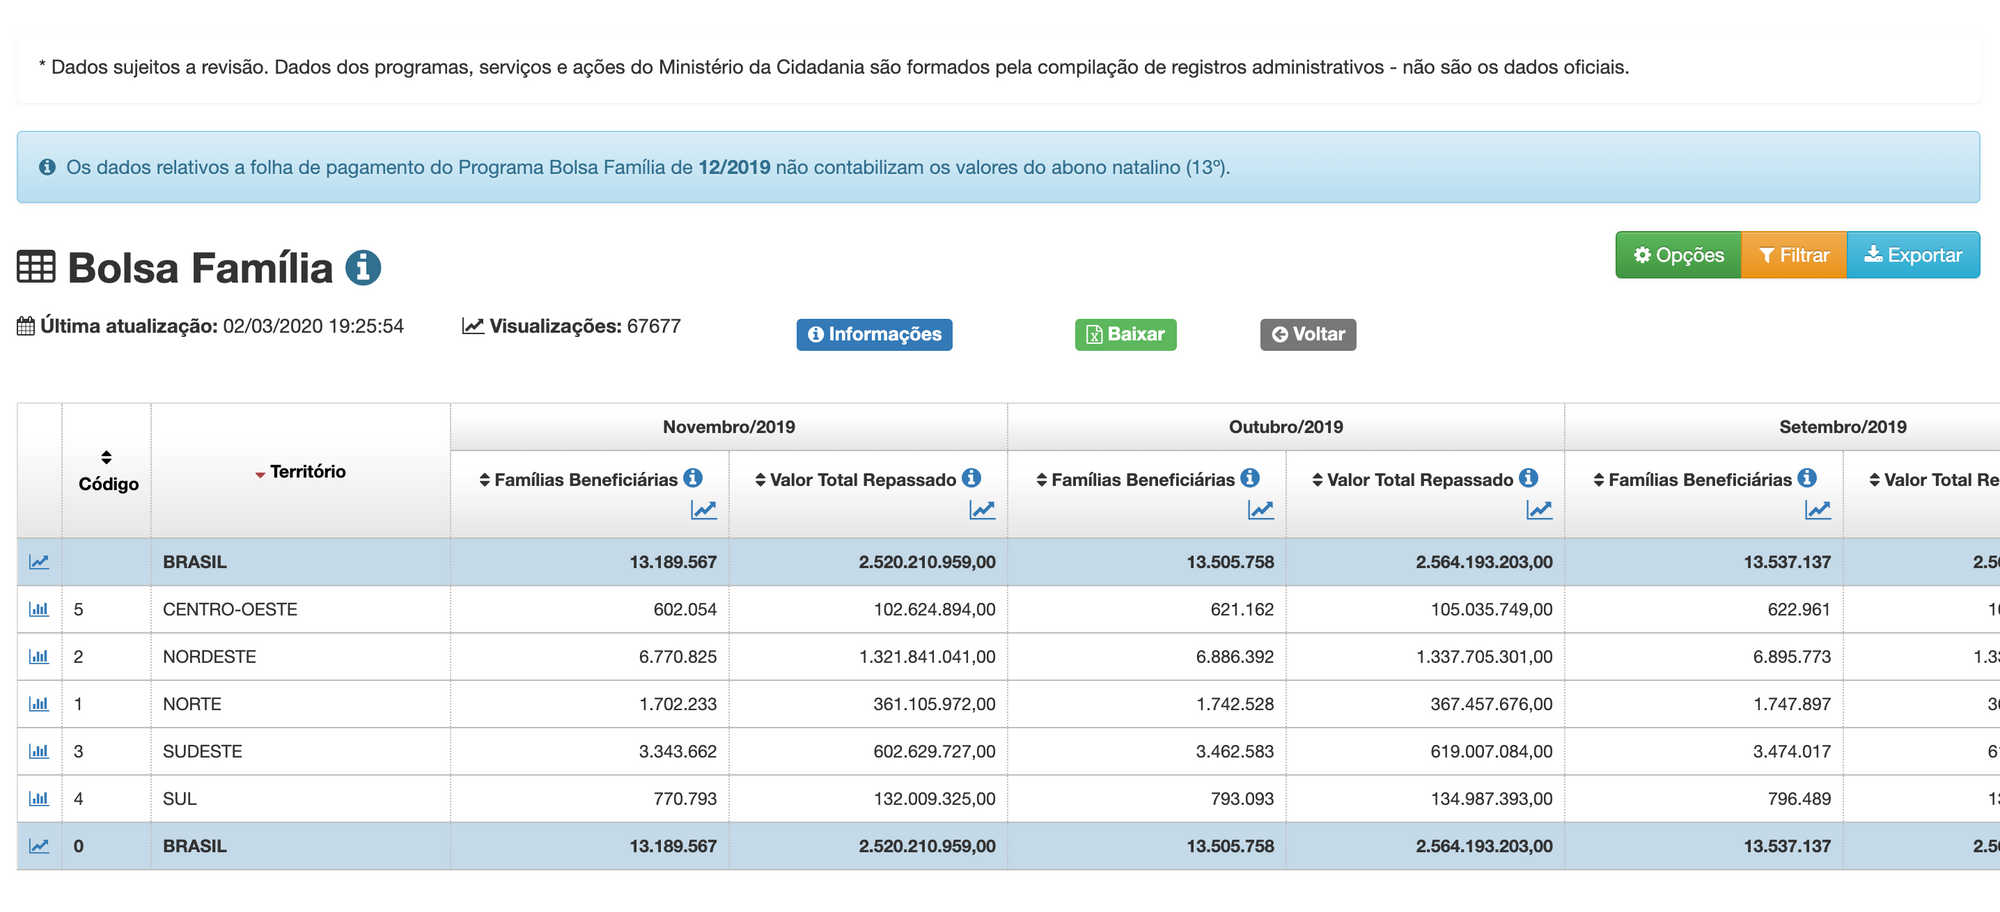
Task: Select the CENTRO-OESTE territory cell
Action: (301, 609)
